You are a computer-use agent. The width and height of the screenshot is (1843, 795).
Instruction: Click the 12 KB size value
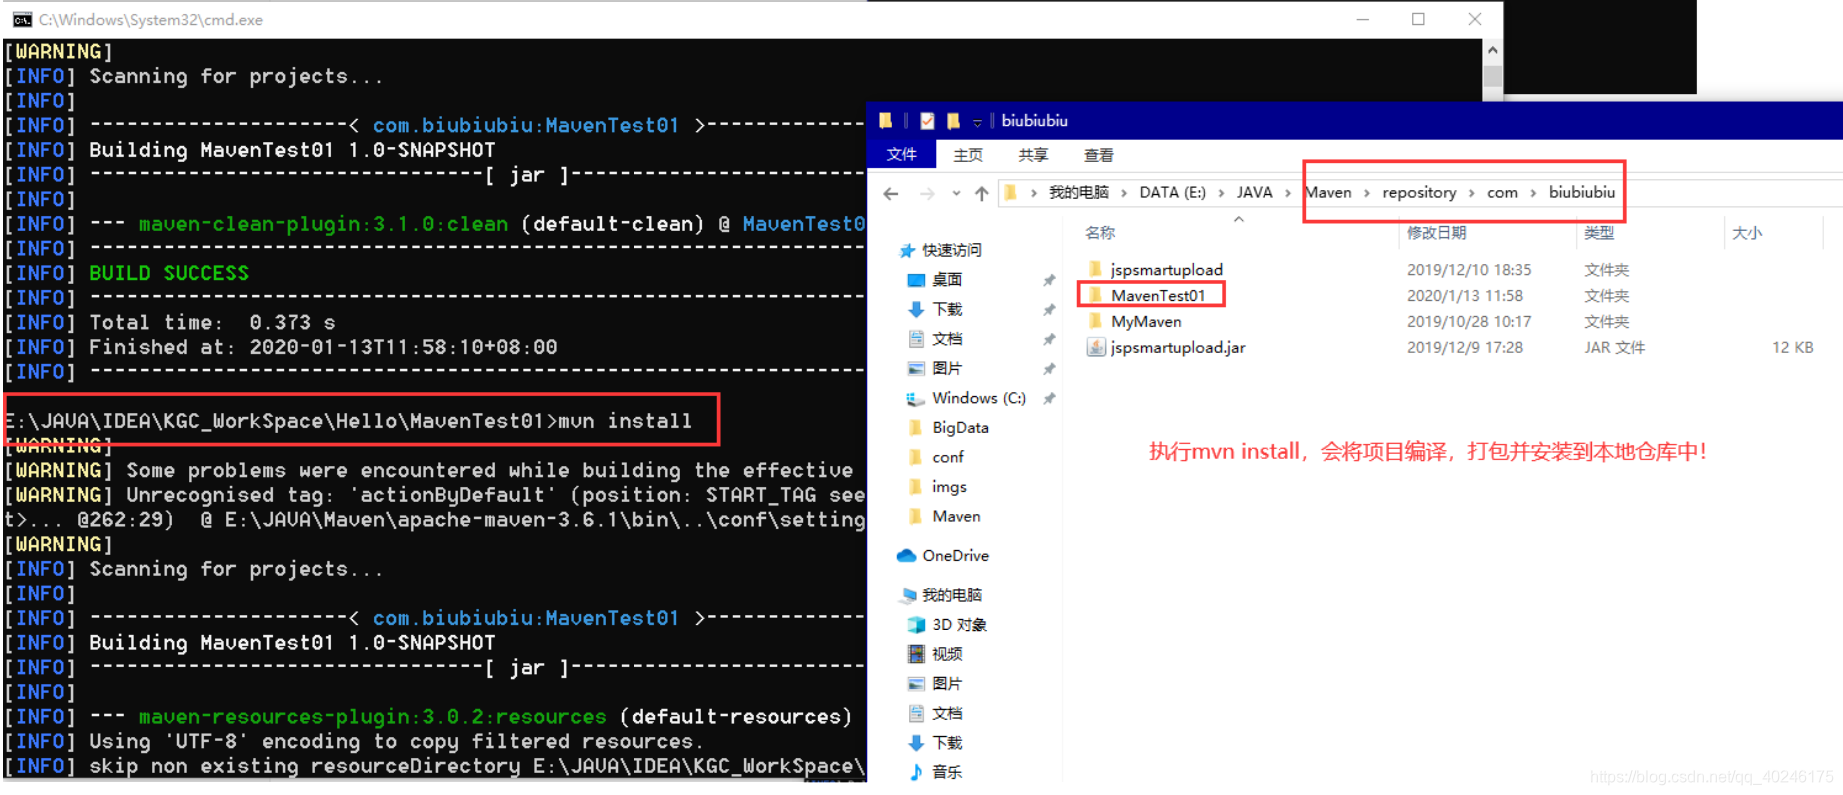[1792, 347]
